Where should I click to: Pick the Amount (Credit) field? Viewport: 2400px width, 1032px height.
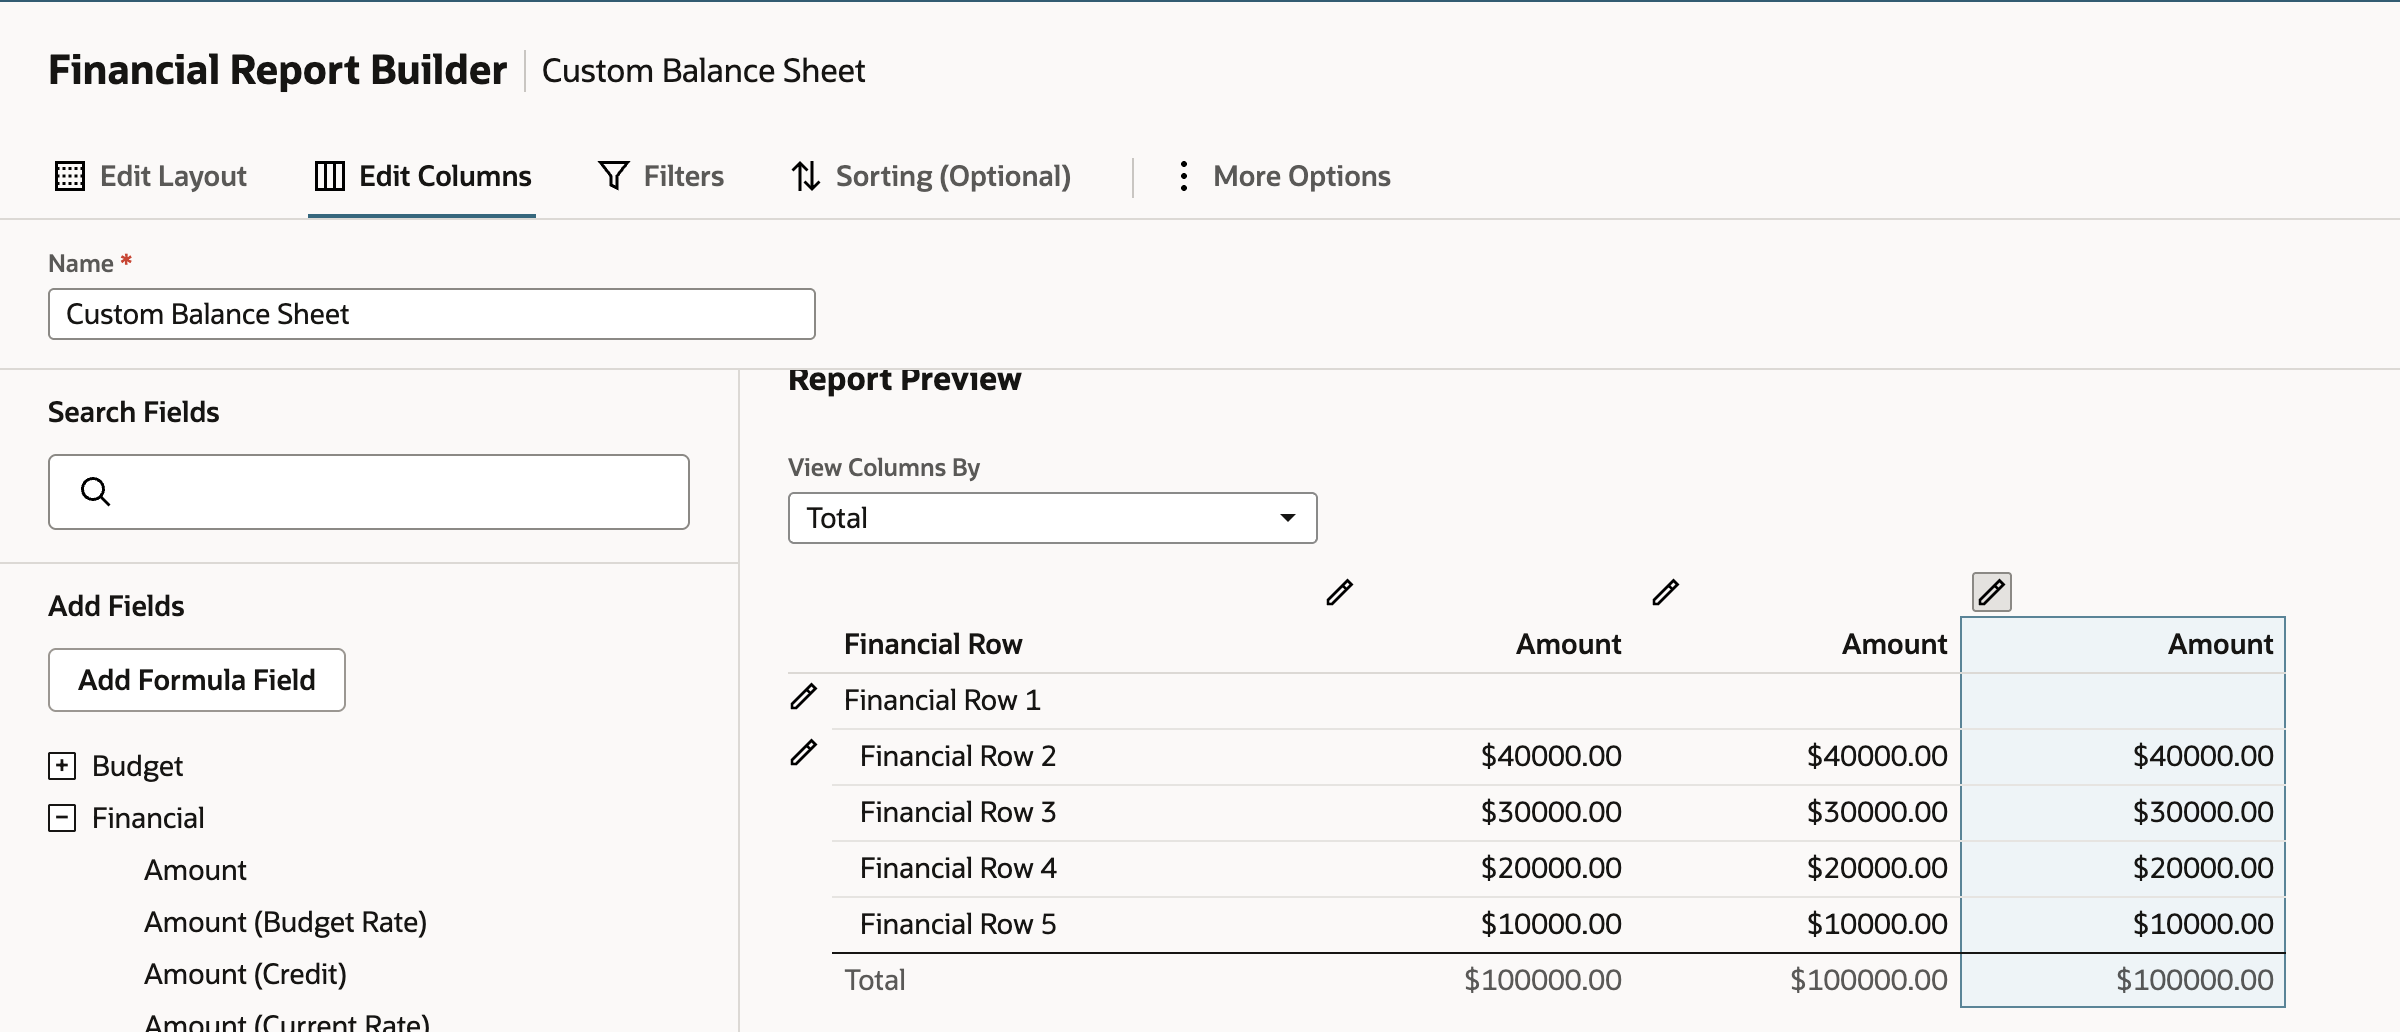pyautogui.click(x=245, y=974)
